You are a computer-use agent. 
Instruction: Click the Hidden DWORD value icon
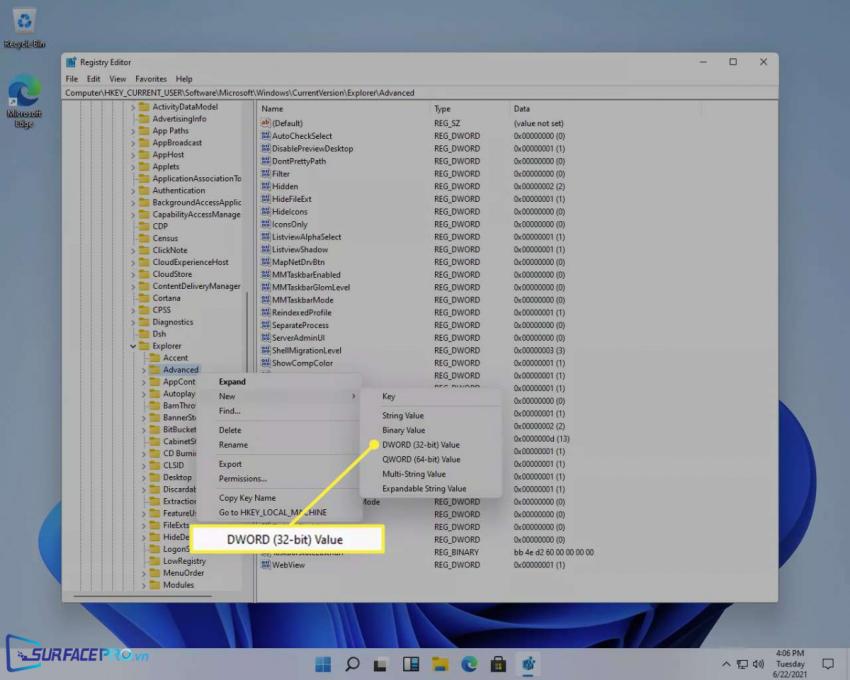266,186
